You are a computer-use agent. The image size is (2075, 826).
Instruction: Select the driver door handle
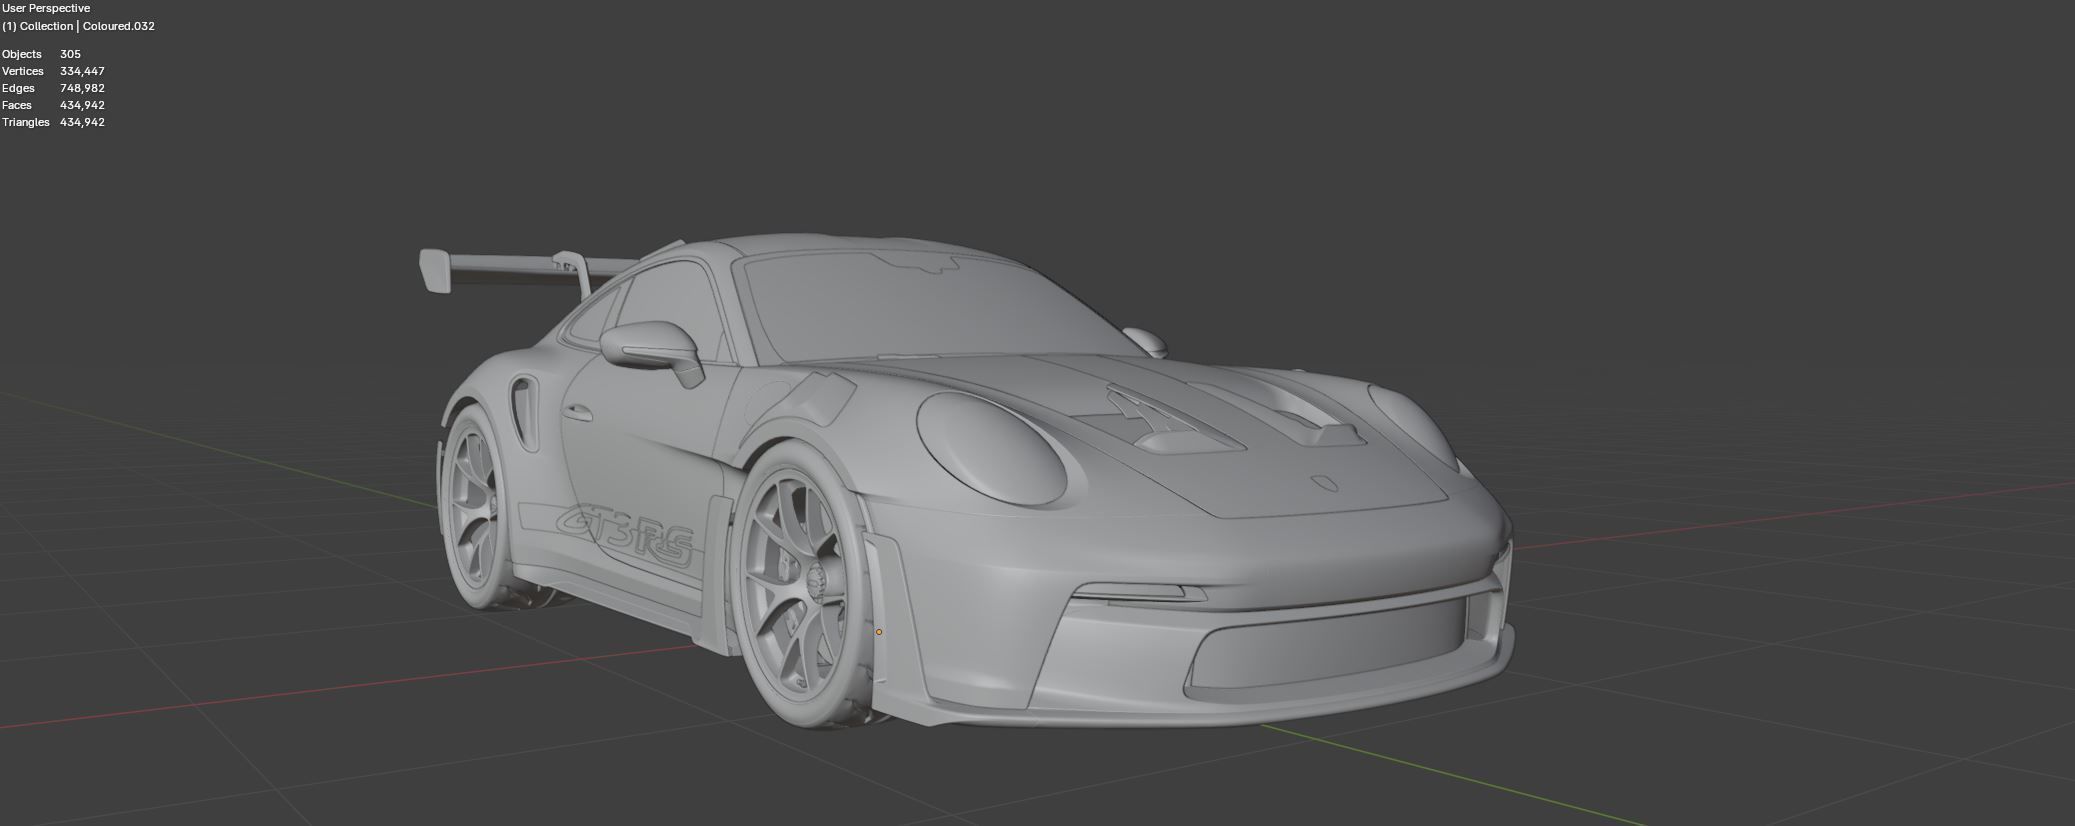click(x=577, y=412)
